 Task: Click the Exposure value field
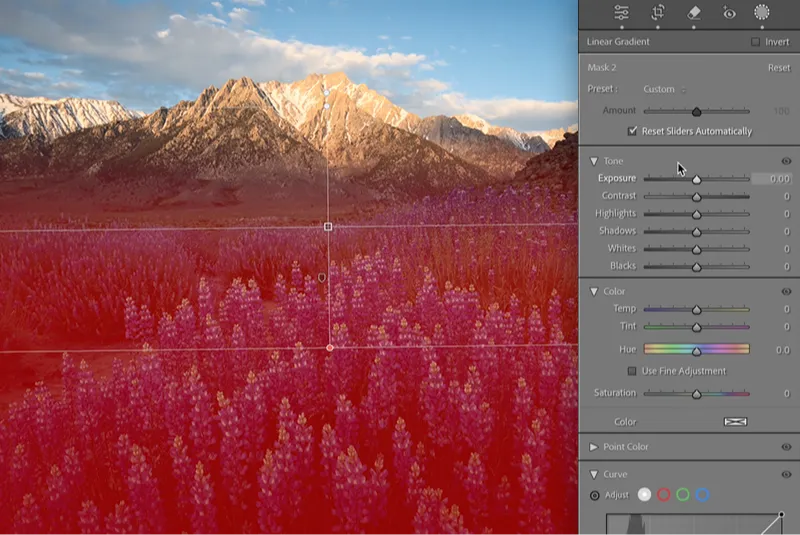tap(771, 179)
